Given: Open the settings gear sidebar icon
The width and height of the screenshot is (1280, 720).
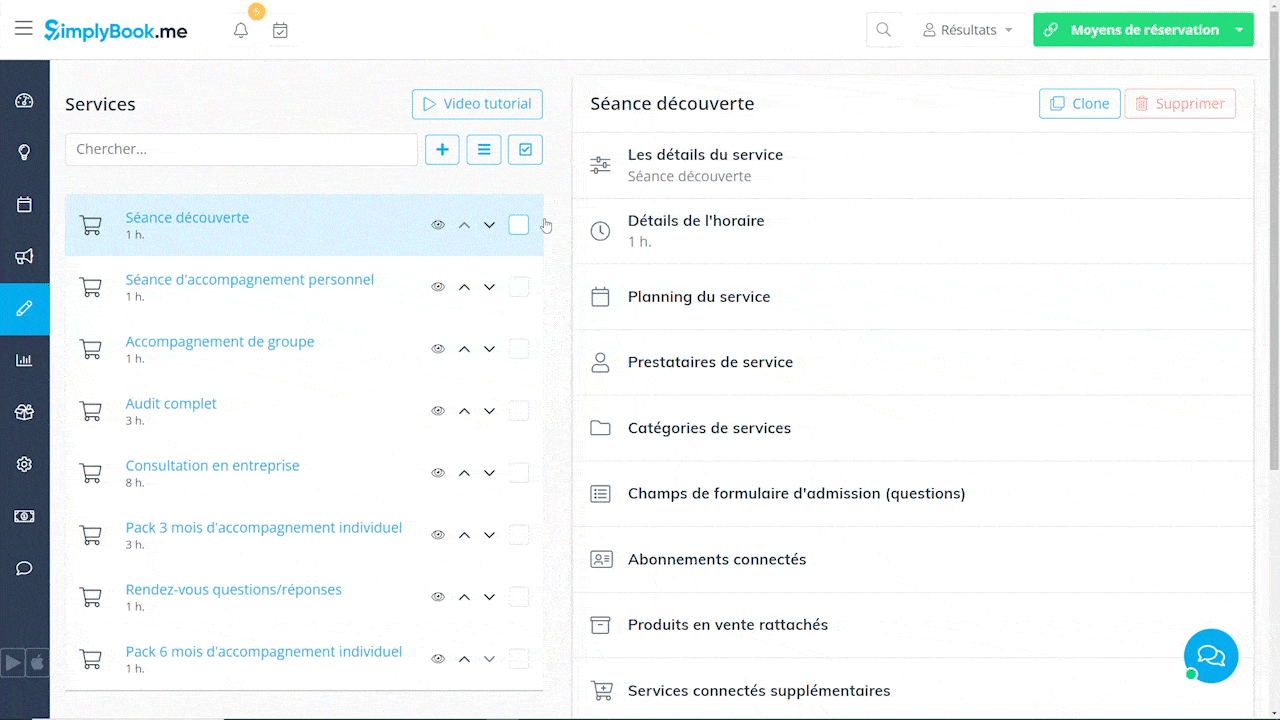Looking at the screenshot, I should [25, 465].
